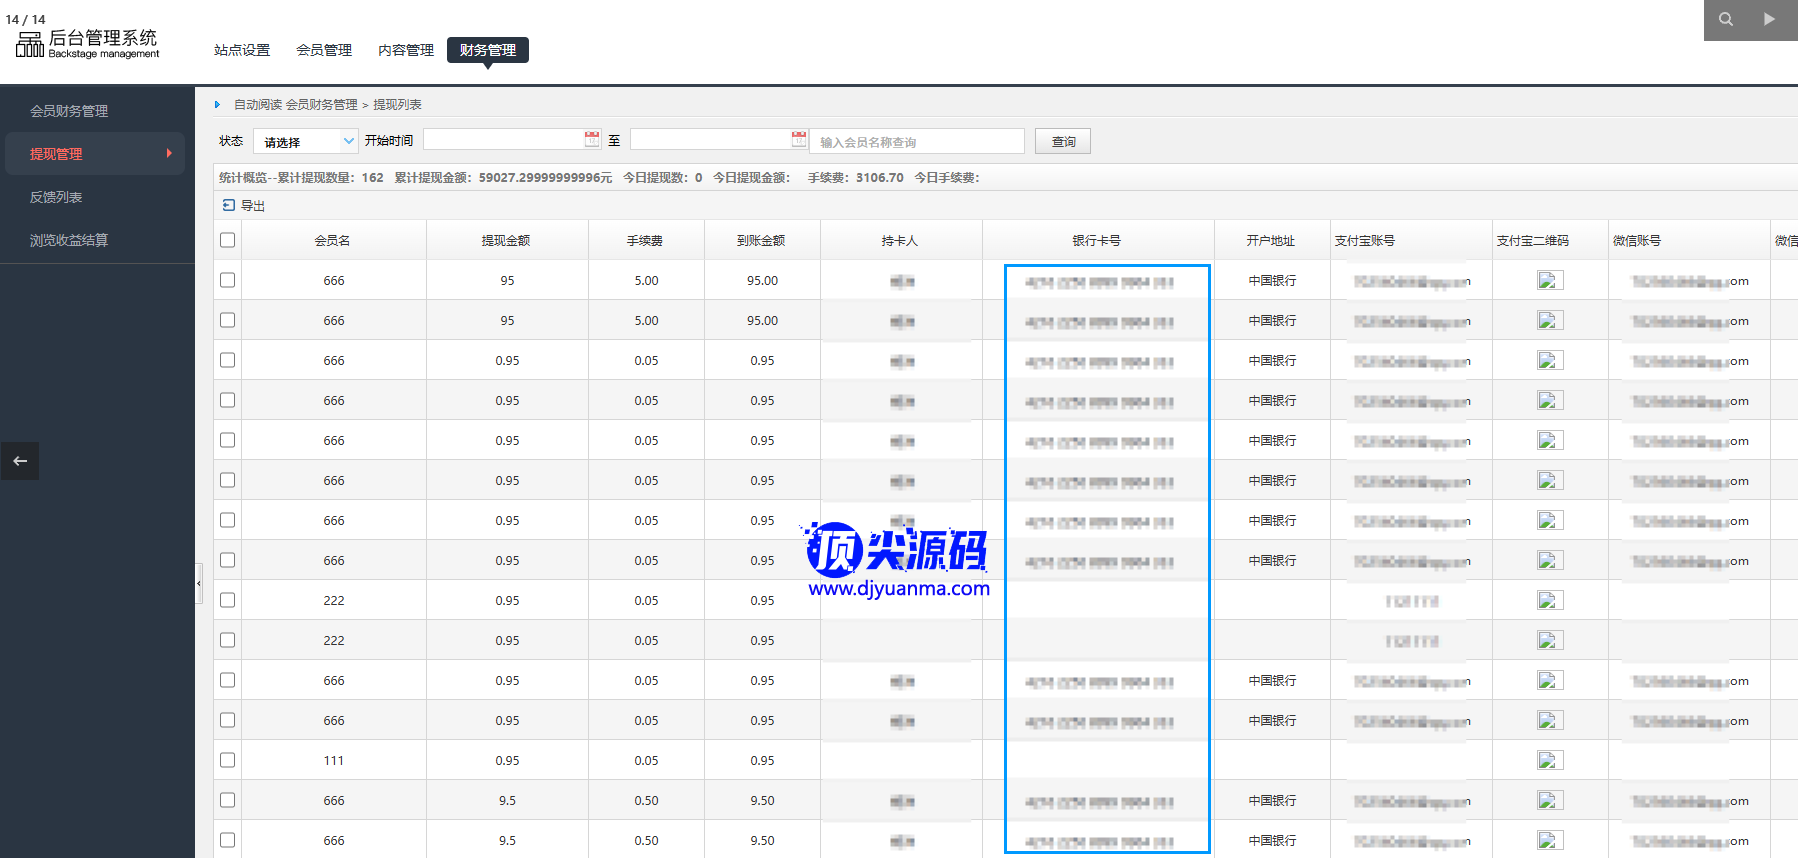The width and height of the screenshot is (1798, 858).
Task: Switch to the 会员管理 tab
Action: click(x=324, y=50)
